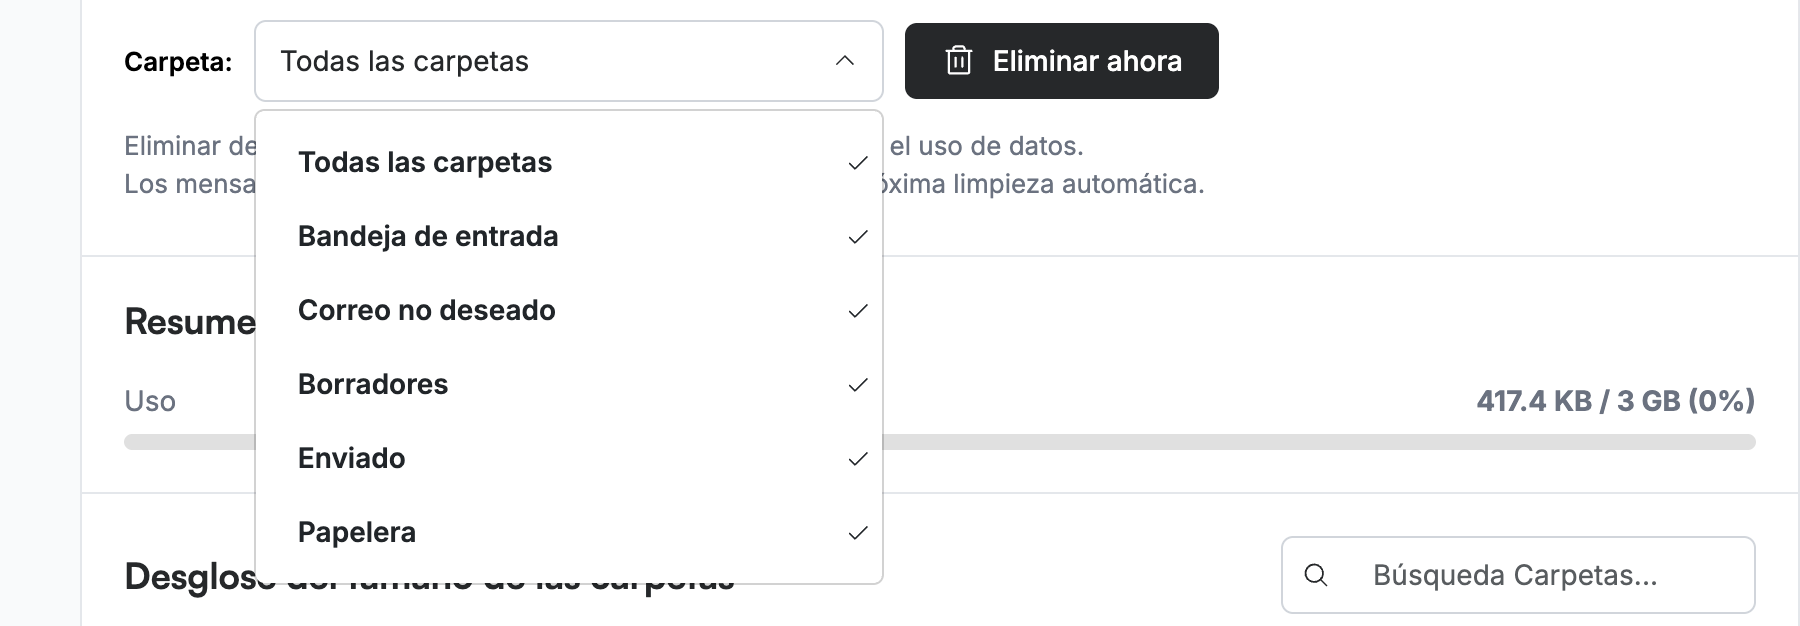Screen dimensions: 1800x626
Task: Click the checkmark beside Correo no deseado
Action: click(857, 311)
